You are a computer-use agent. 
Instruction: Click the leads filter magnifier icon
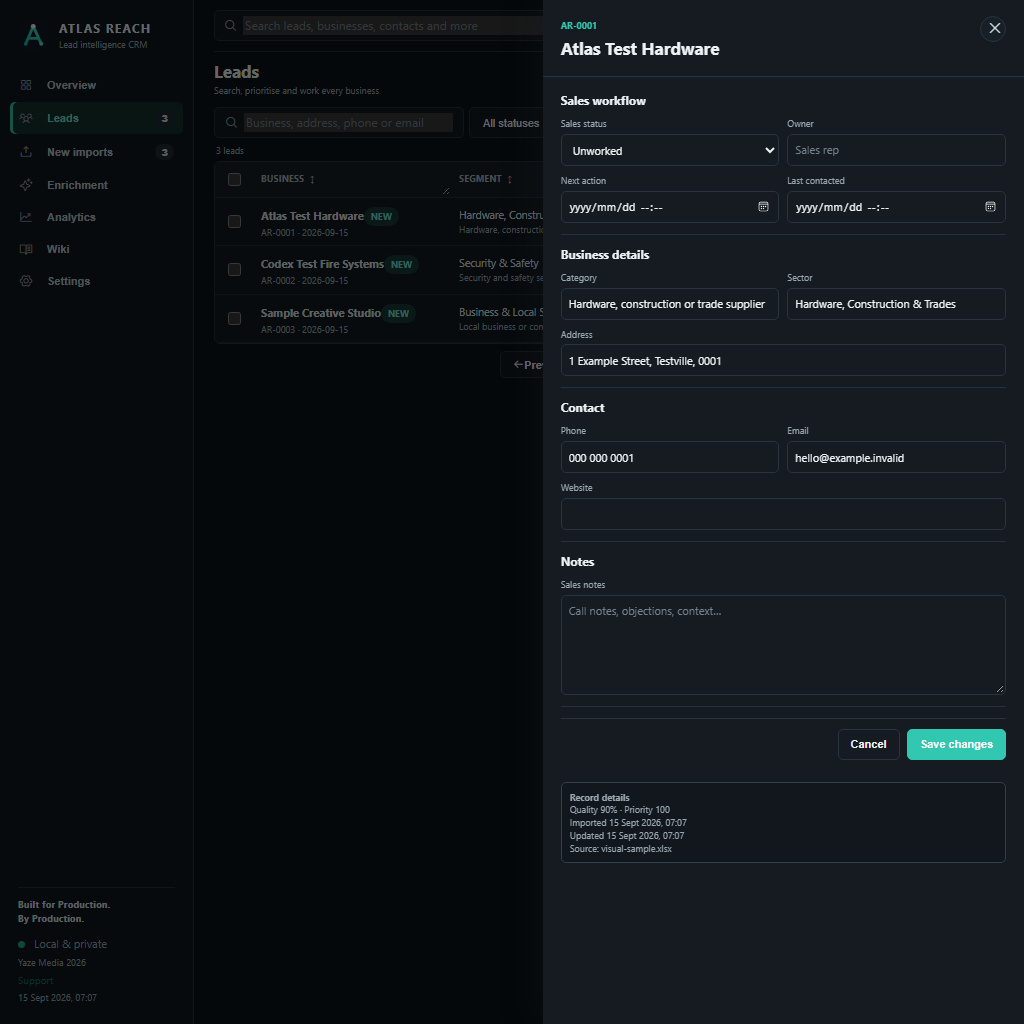231,123
